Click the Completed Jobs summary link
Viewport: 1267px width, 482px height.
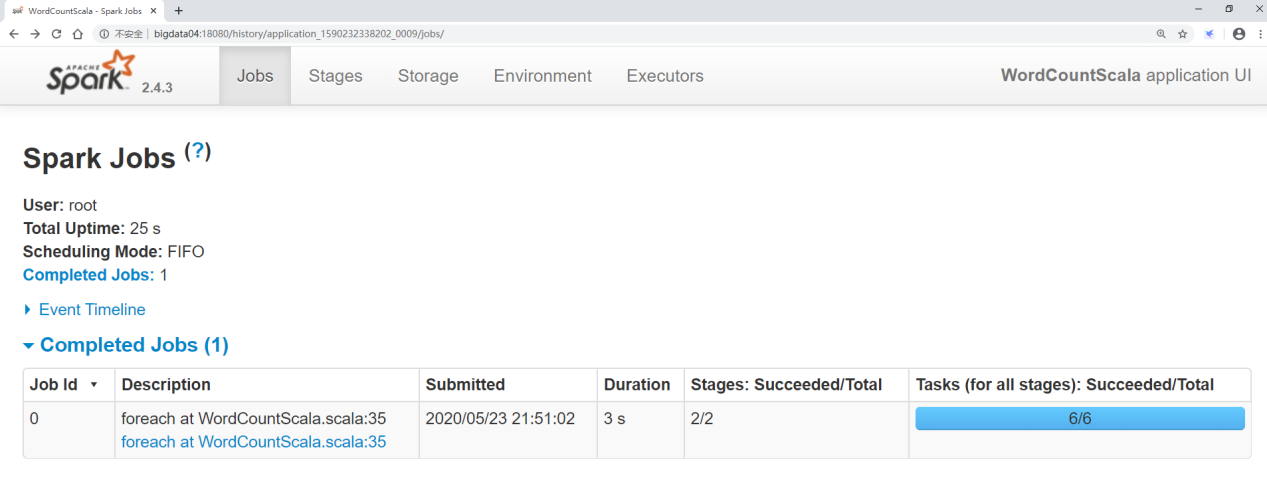tap(88, 275)
